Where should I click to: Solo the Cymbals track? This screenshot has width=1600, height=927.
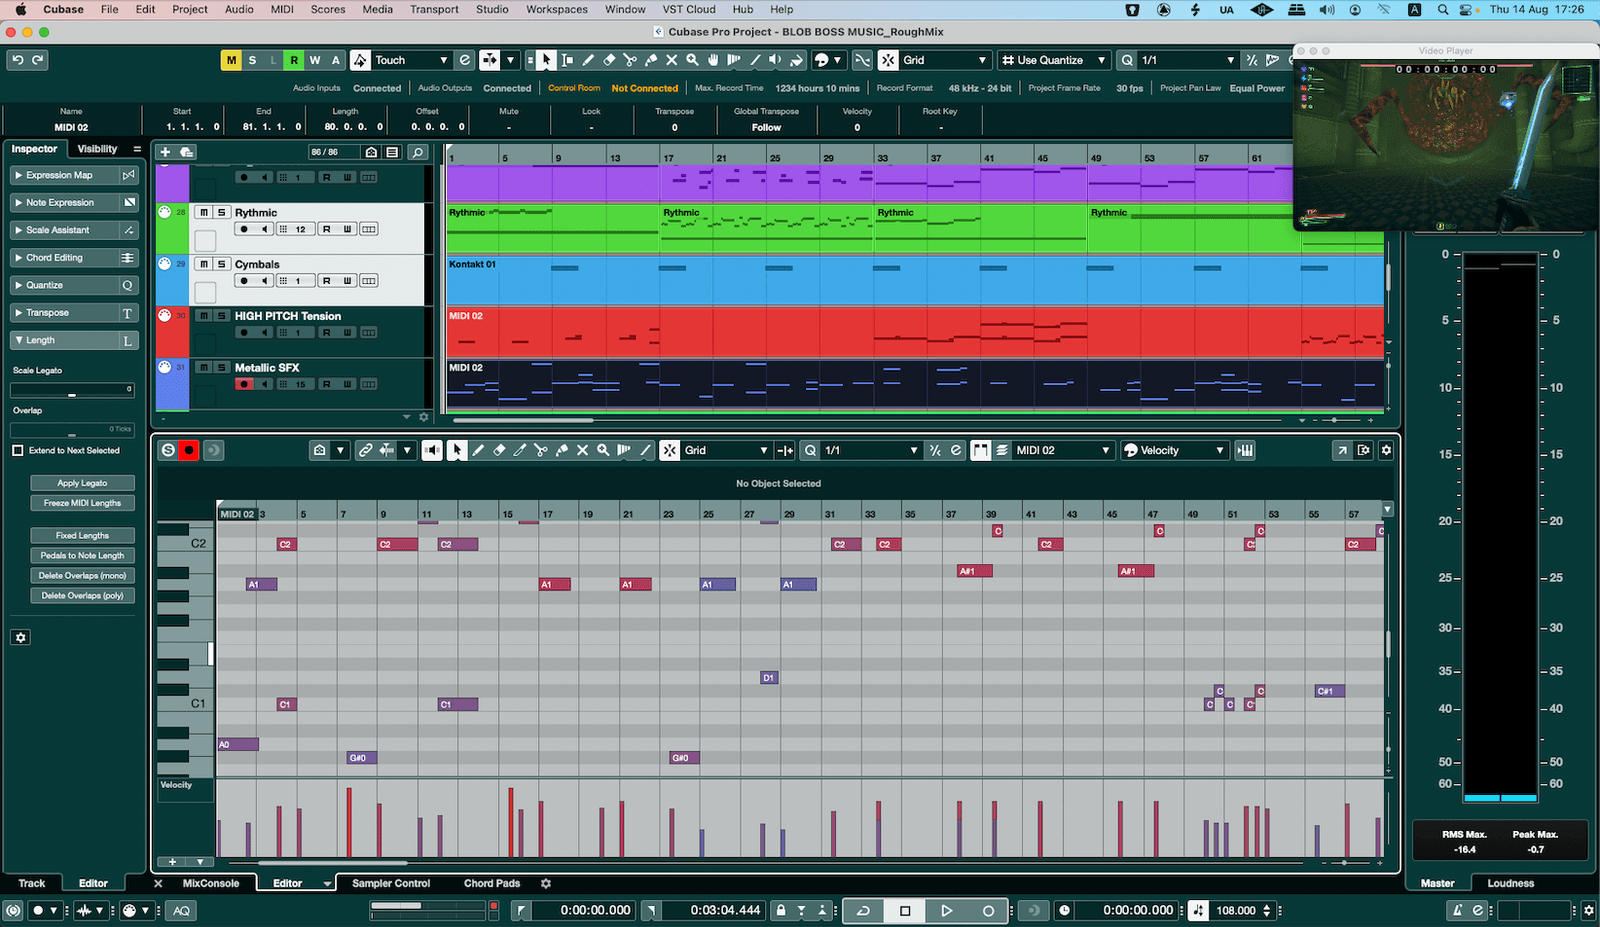(x=222, y=264)
